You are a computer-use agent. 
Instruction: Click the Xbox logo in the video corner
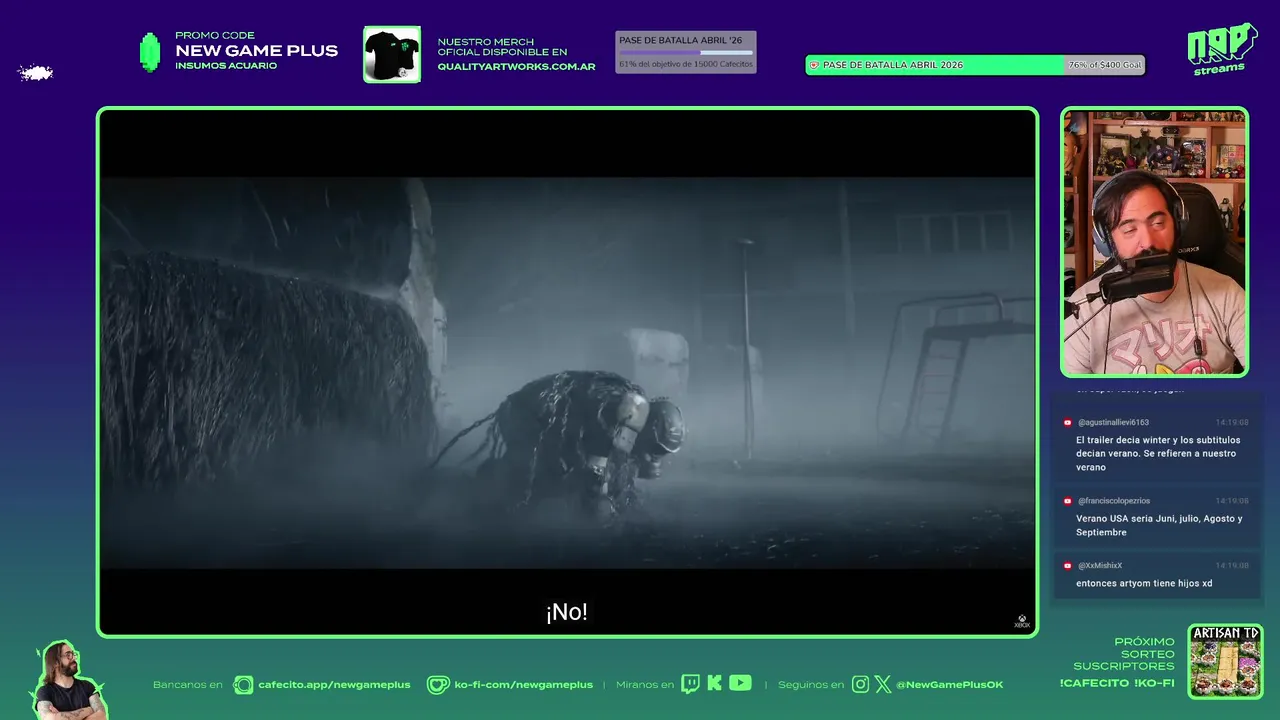(1021, 621)
